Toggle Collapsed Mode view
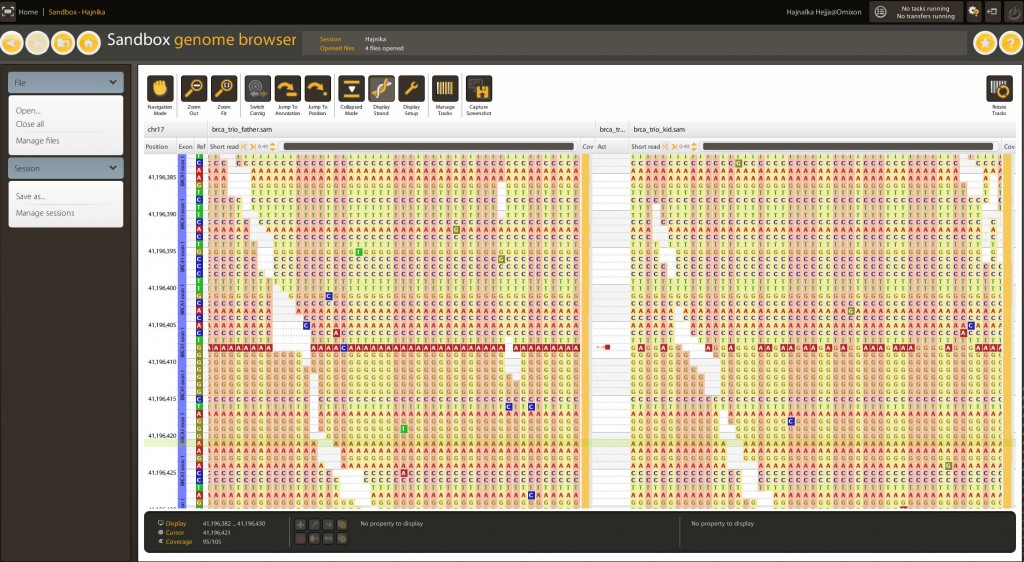This screenshot has width=1024, height=562. coord(351,89)
